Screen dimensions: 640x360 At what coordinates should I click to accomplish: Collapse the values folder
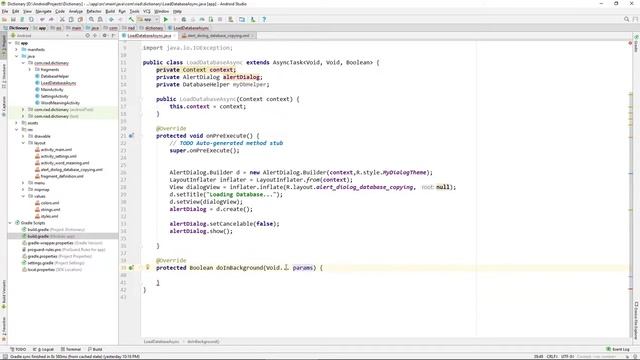pos(23,196)
